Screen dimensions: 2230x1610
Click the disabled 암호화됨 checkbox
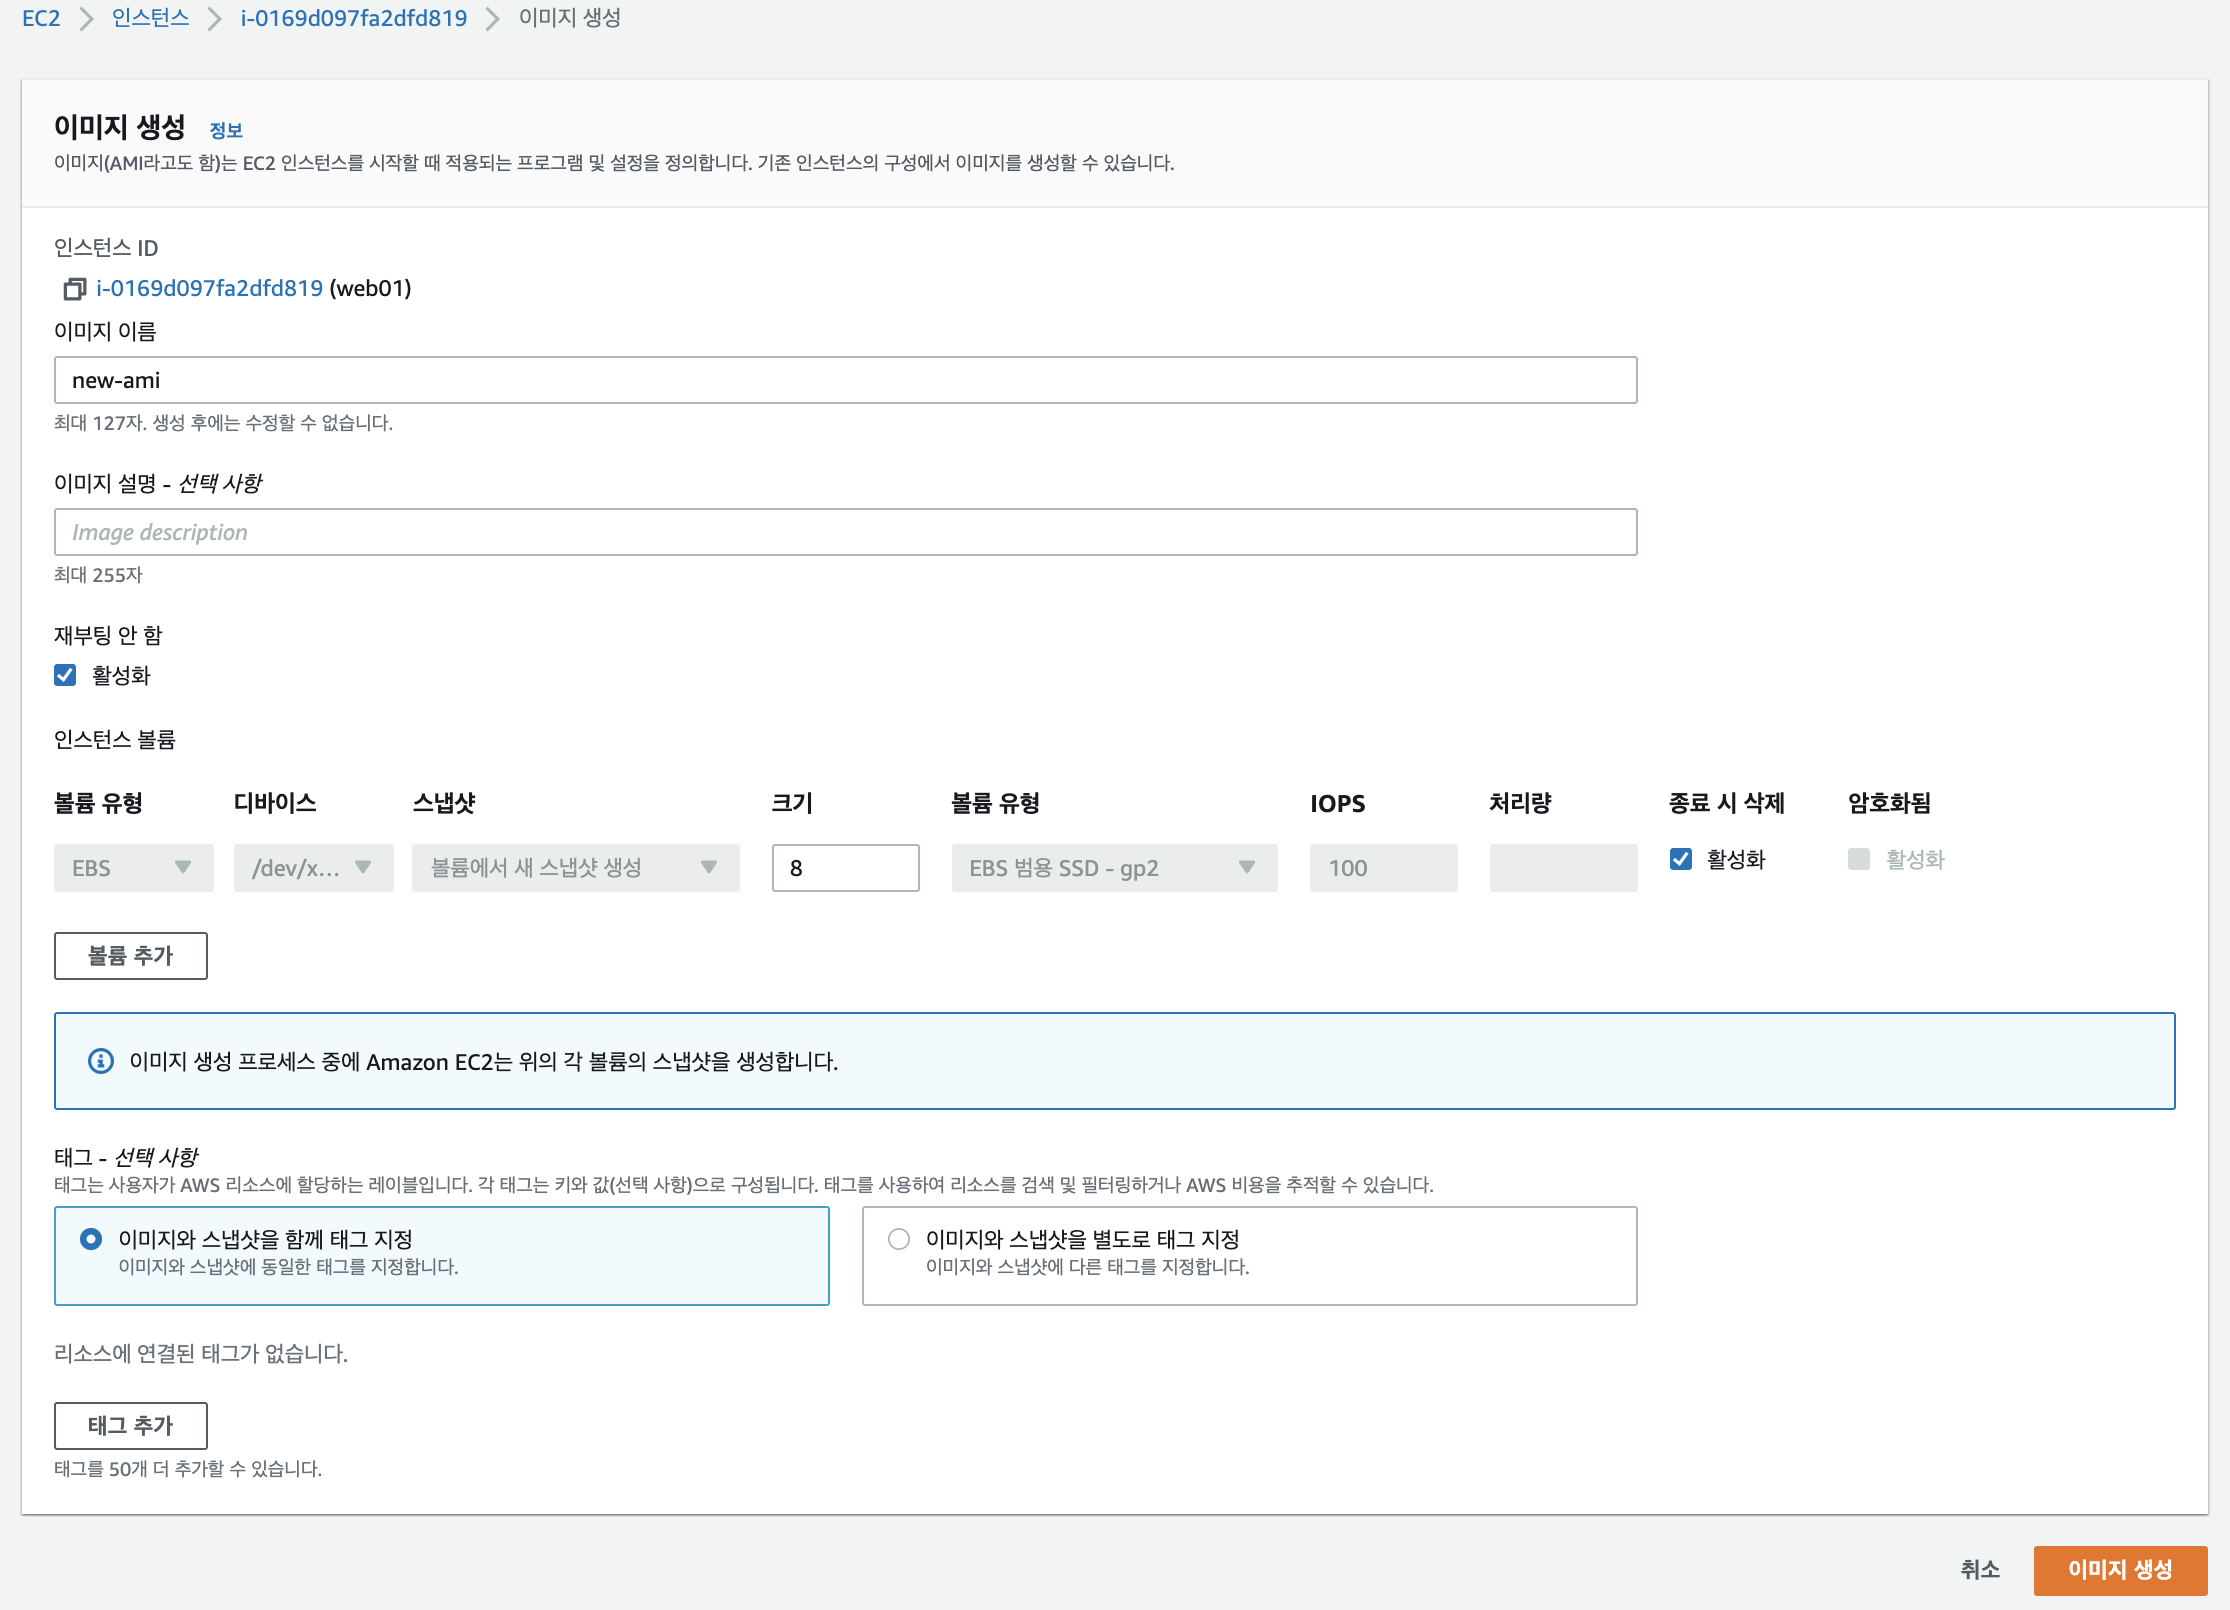point(1859,860)
